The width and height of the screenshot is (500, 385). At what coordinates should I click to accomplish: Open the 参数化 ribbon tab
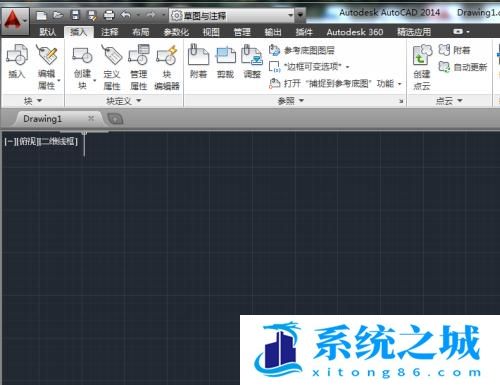[x=176, y=32]
